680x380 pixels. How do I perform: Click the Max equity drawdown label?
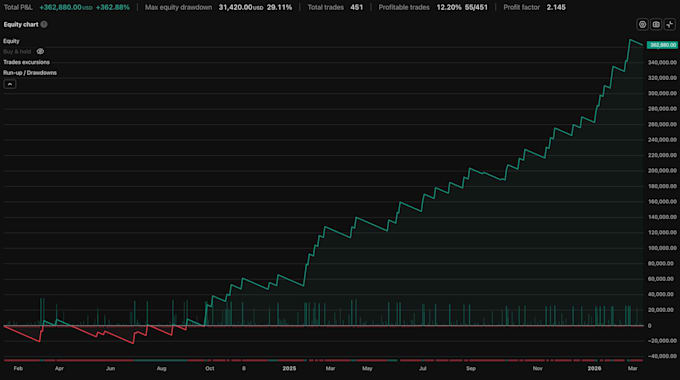pyautogui.click(x=179, y=7)
